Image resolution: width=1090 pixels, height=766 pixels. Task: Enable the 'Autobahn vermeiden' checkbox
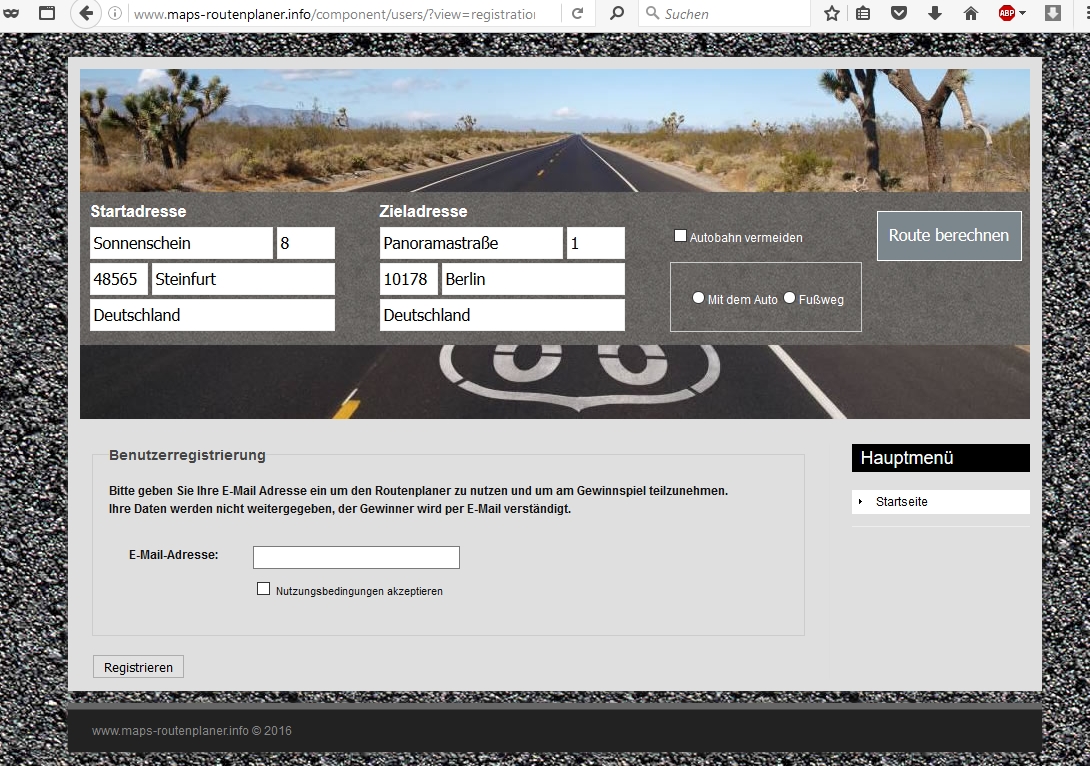coord(681,236)
